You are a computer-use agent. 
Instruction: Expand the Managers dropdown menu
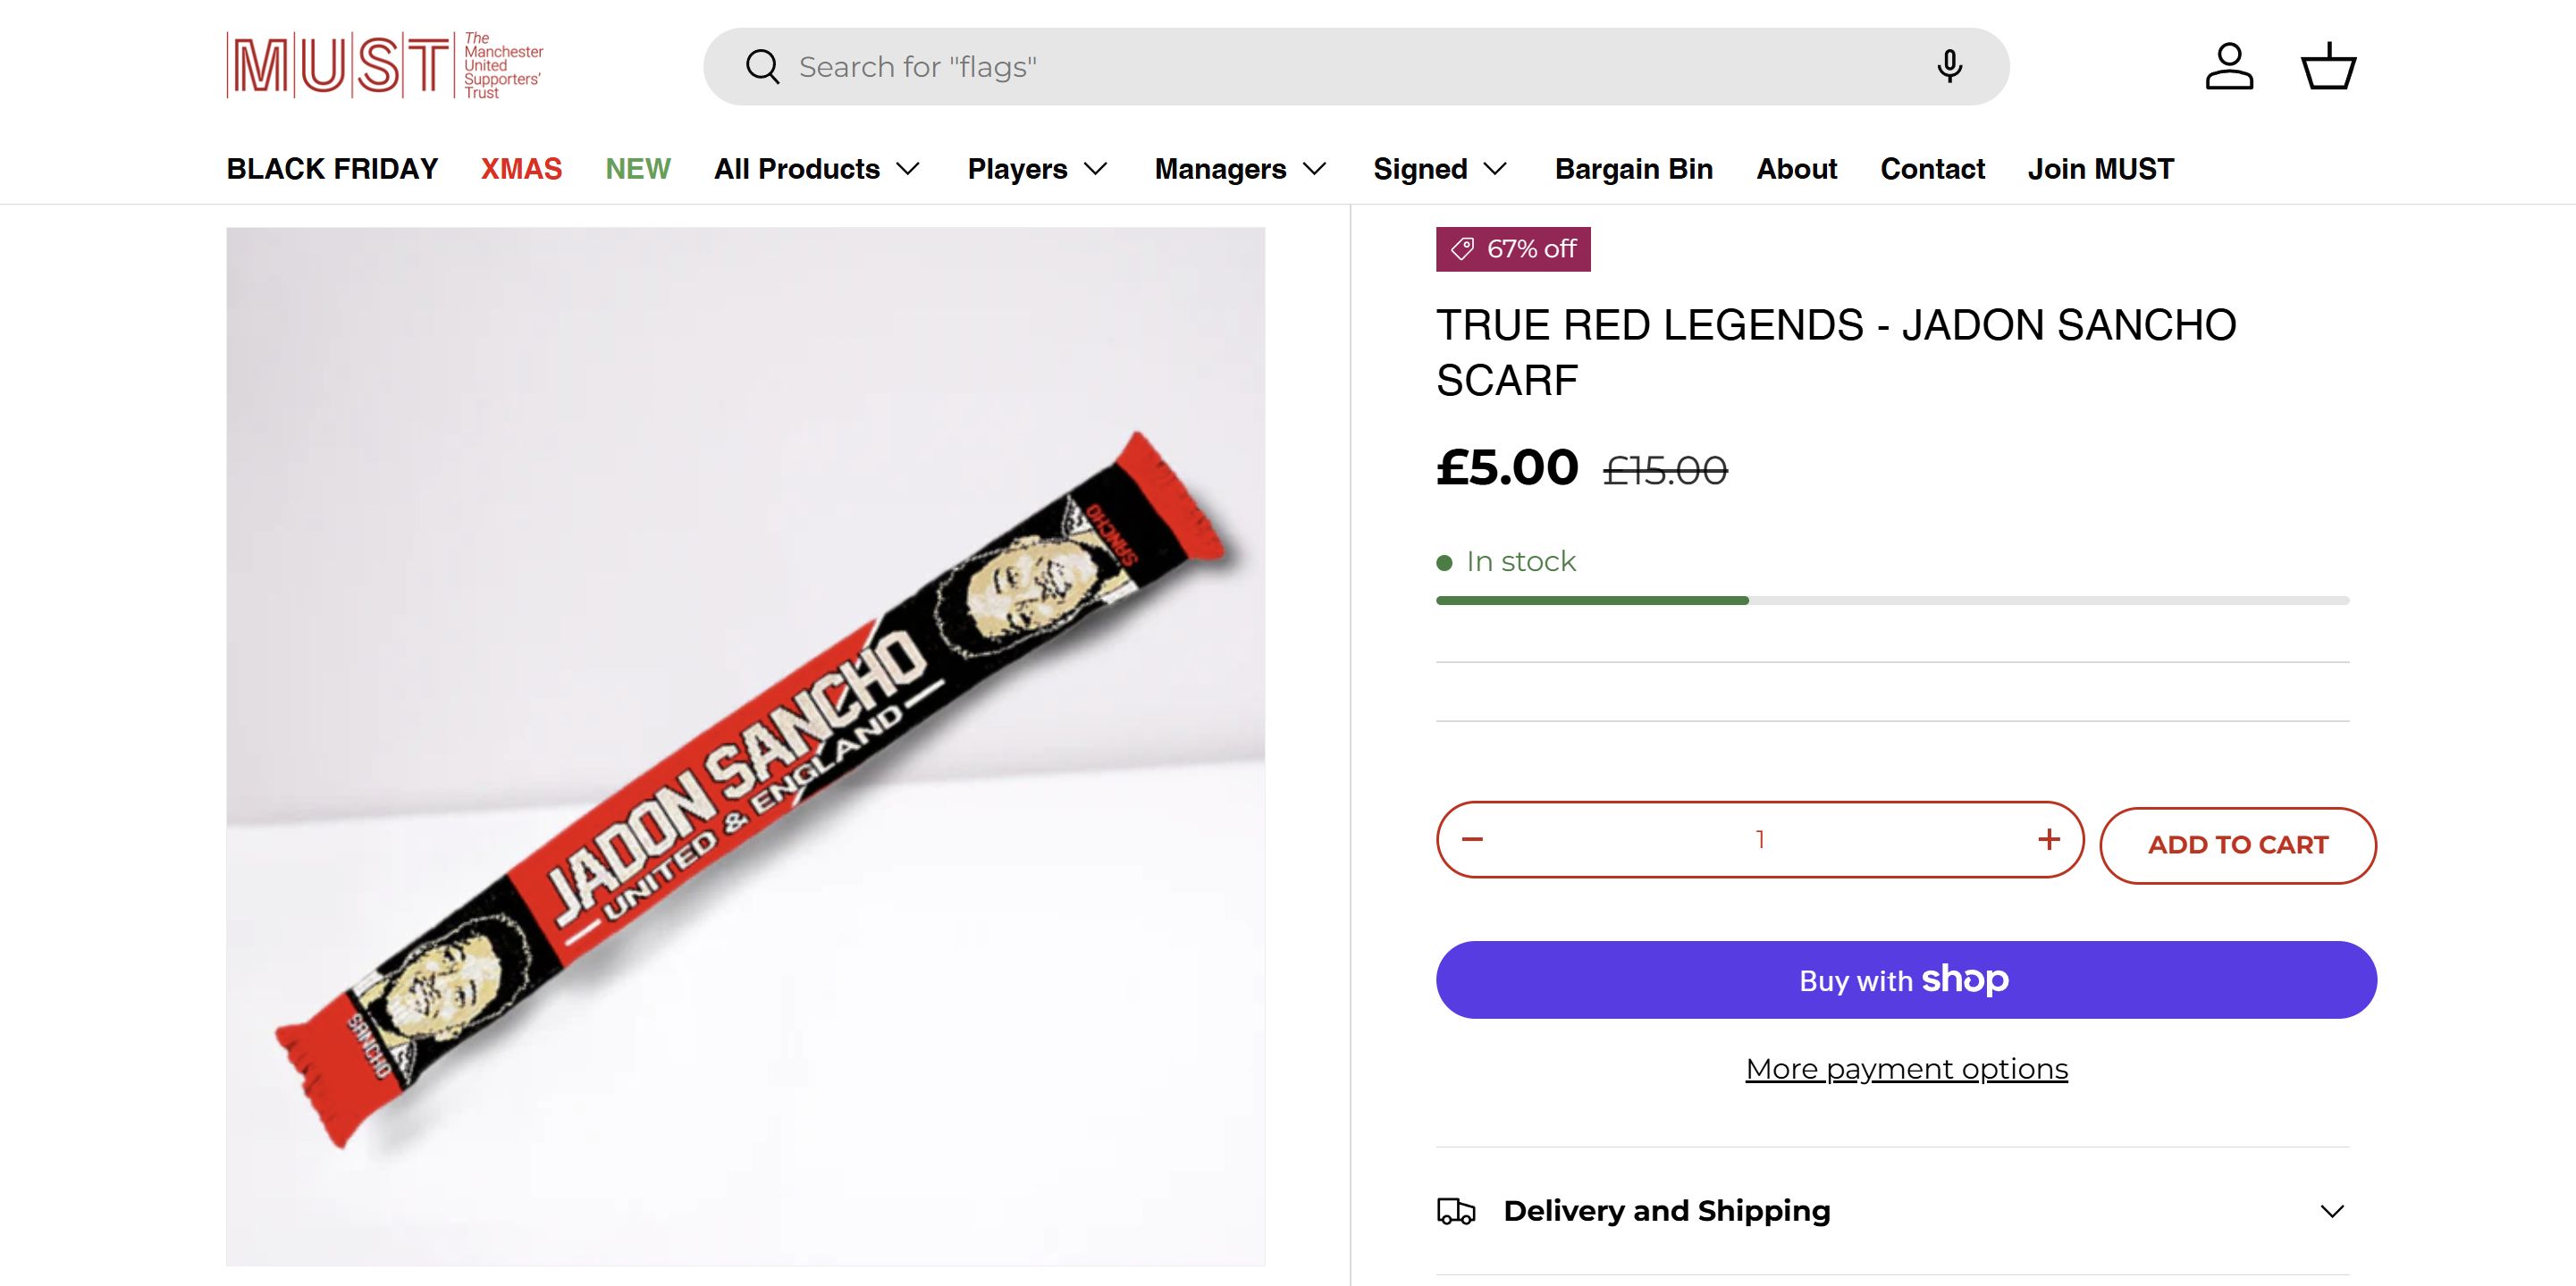(1240, 169)
